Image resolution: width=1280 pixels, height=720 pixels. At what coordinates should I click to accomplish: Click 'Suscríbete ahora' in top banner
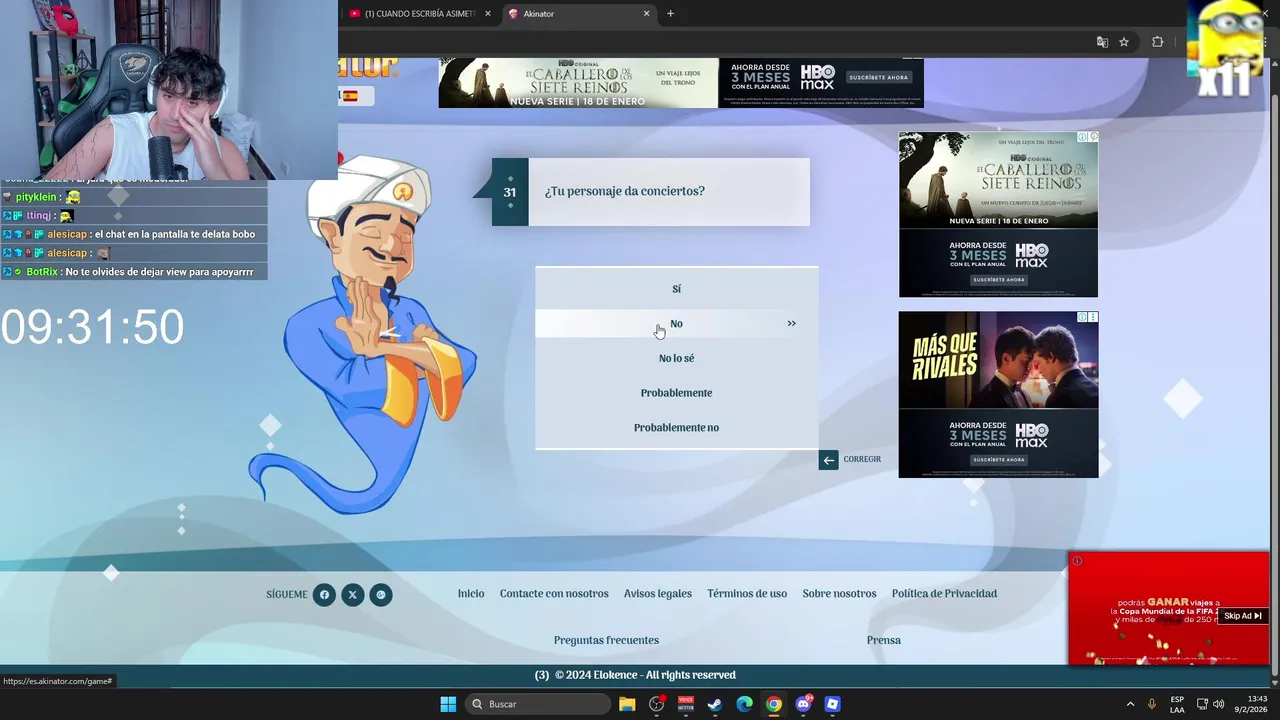coord(878,77)
